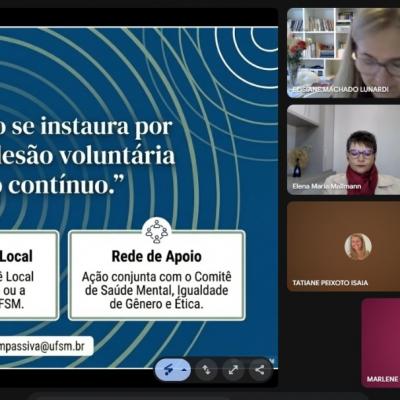Image resolution: width=400 pixels, height=400 pixels.
Task: Click 'Ação conjunta com o Comitê' text
Action: (157, 277)
